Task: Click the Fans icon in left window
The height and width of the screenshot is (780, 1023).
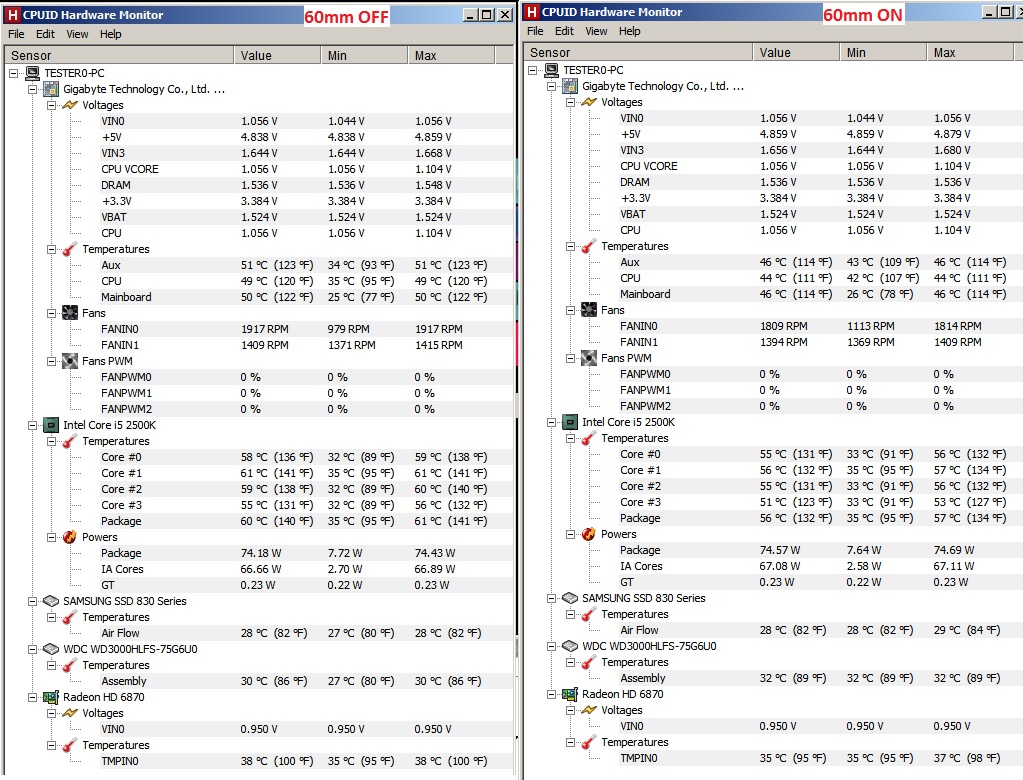Action: (70, 313)
